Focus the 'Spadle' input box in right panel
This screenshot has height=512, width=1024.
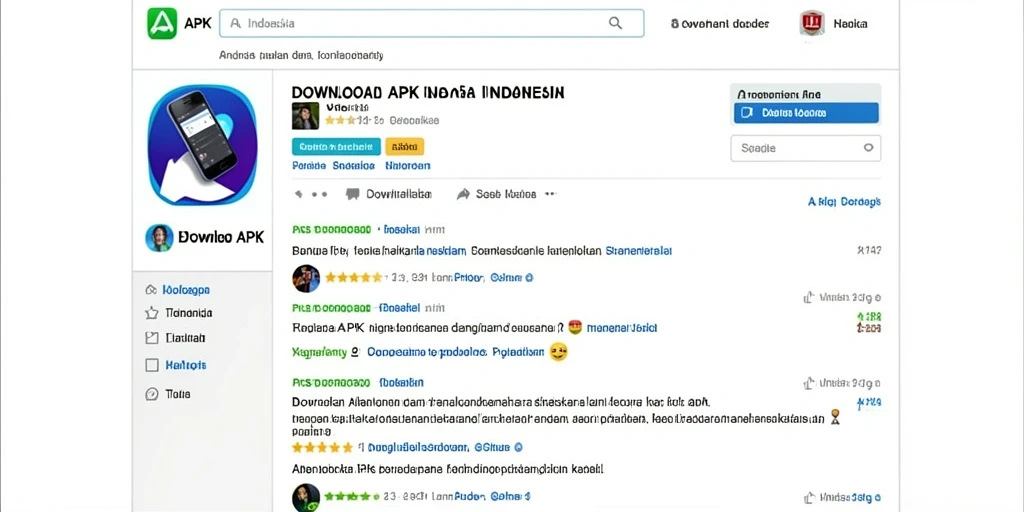point(805,148)
